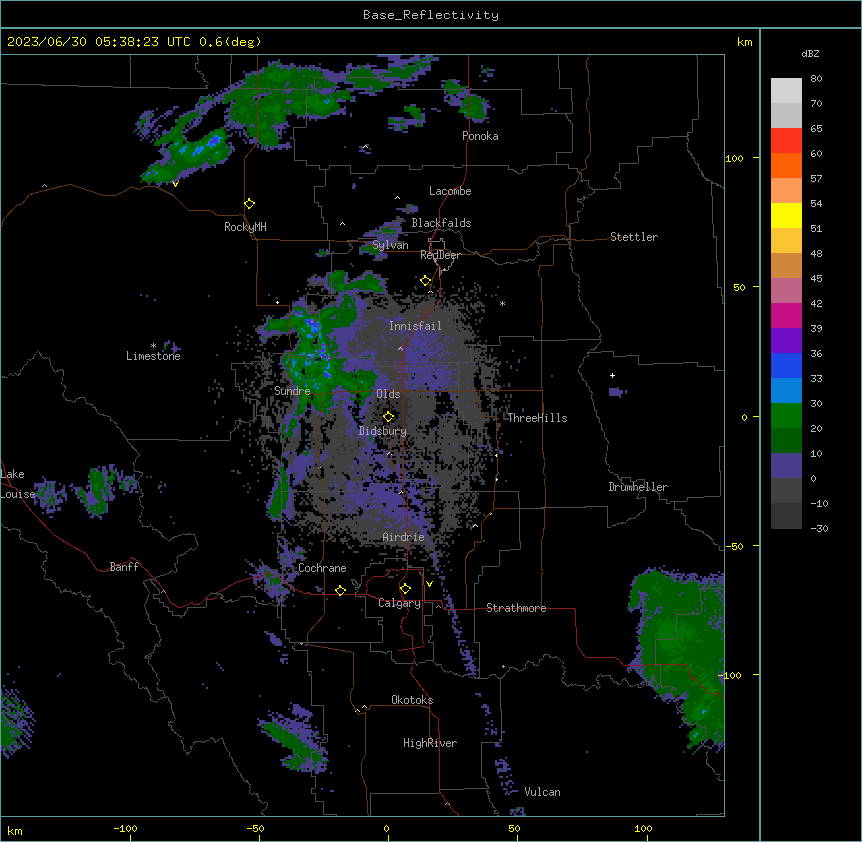This screenshot has width=862, height=842.
Task: Click the -30 value in dBZ legend
Action: [x=819, y=528]
